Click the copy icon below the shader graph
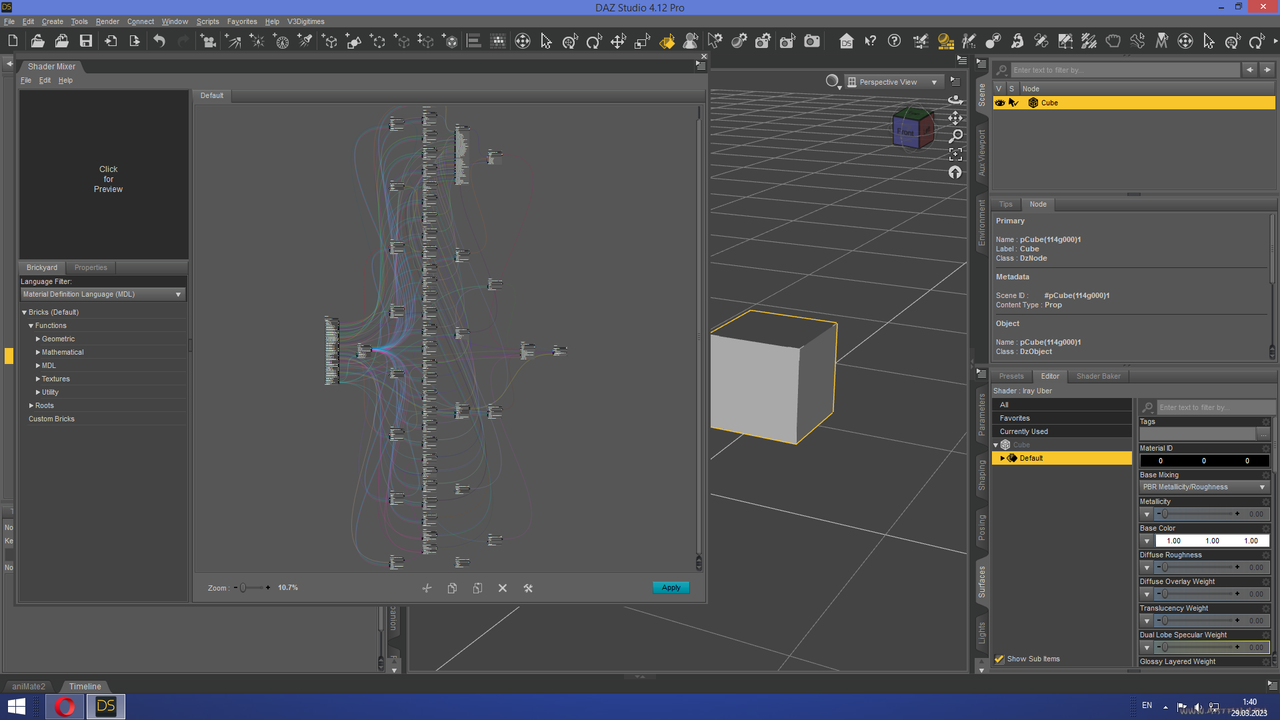1280x720 pixels. coord(452,588)
